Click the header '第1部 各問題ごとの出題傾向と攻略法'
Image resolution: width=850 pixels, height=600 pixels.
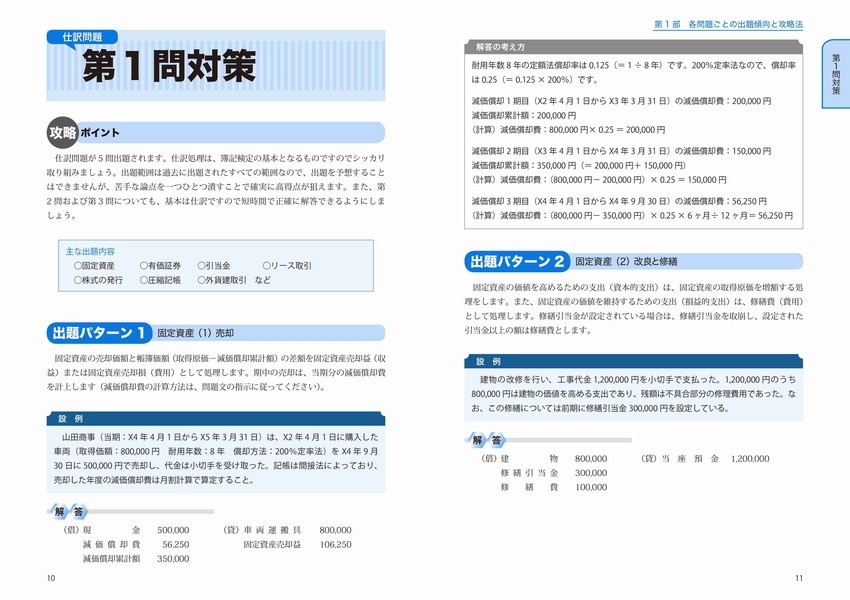(728, 24)
